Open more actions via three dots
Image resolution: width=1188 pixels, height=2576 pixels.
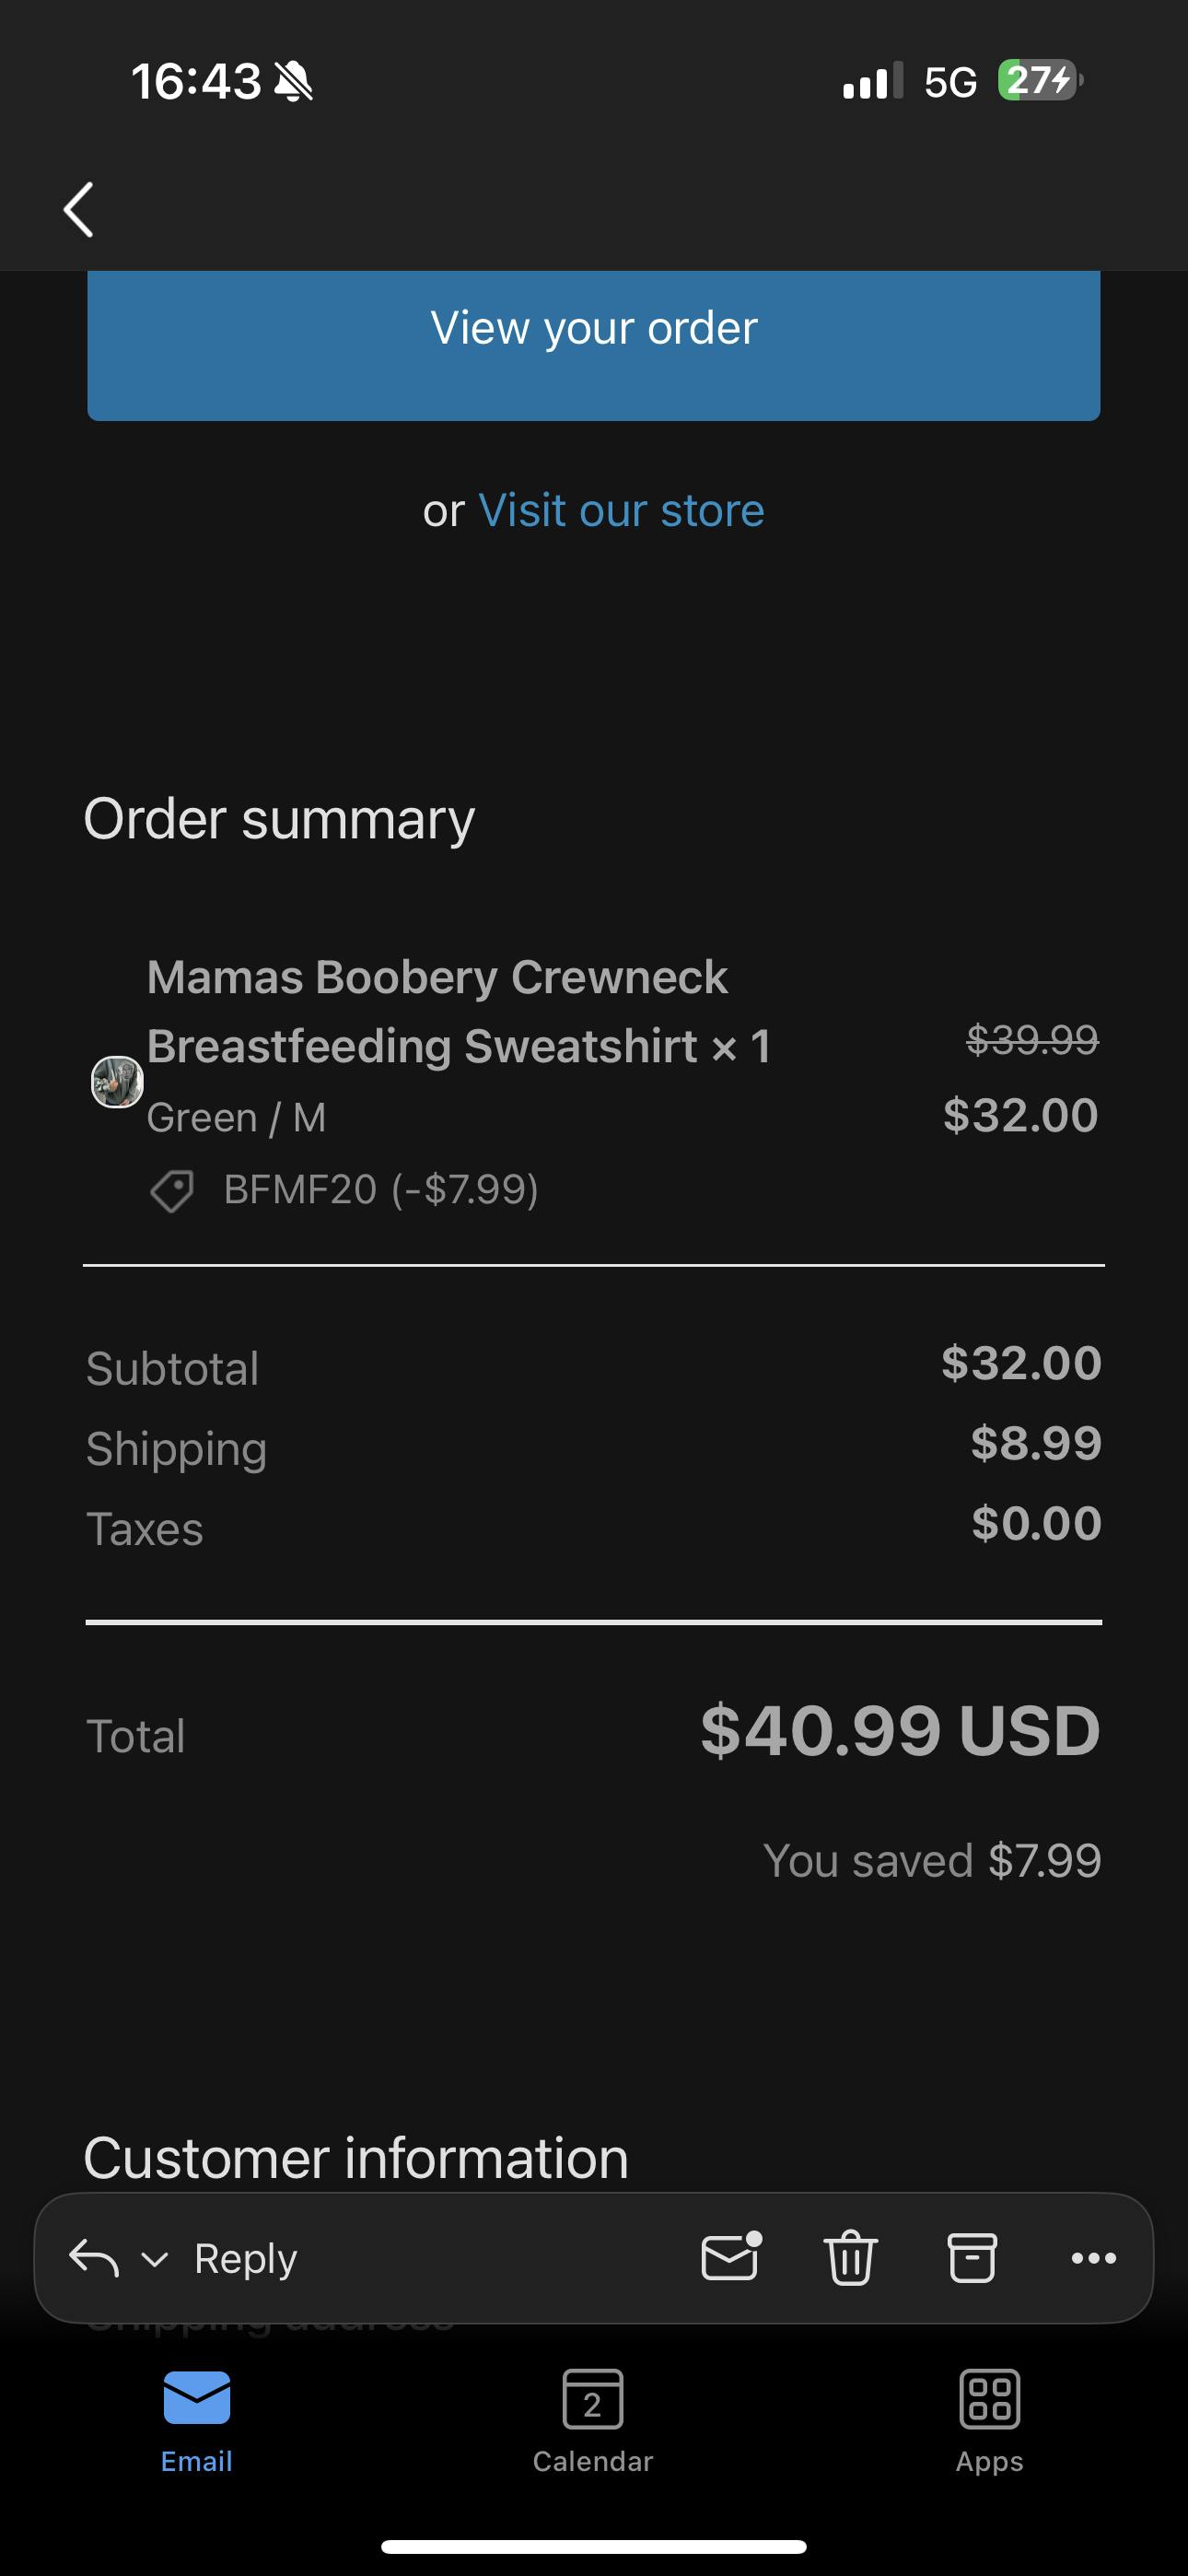pos(1093,2258)
